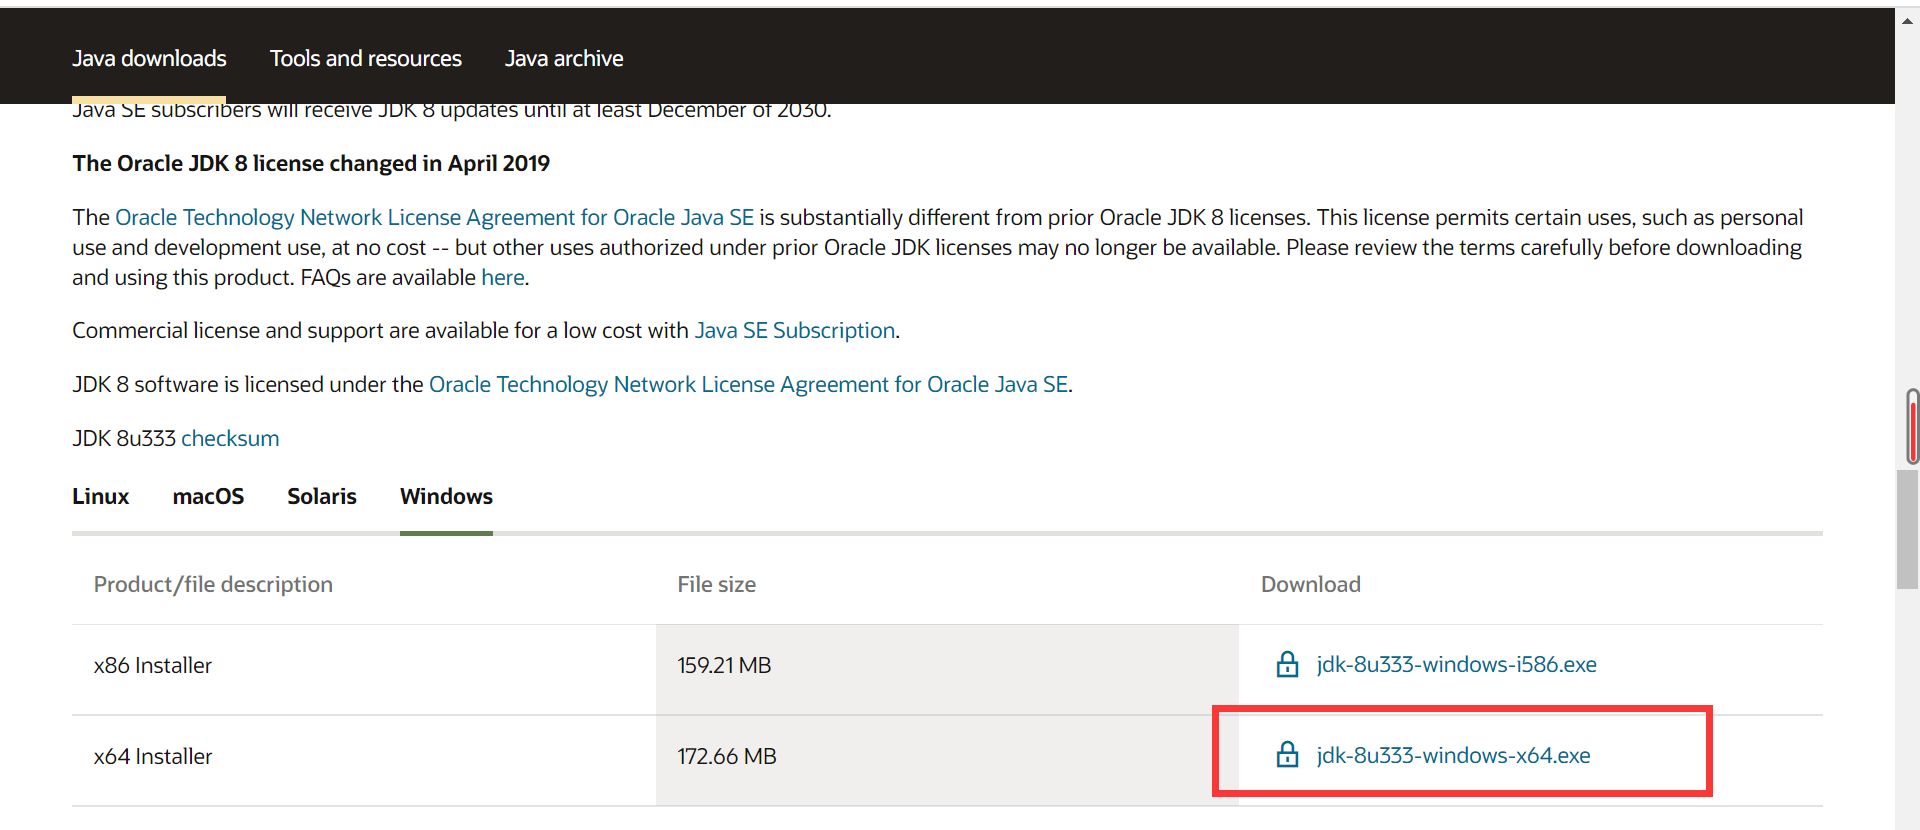Open the Java SE Subscription link
Image resolution: width=1920 pixels, height=830 pixels.
(795, 331)
